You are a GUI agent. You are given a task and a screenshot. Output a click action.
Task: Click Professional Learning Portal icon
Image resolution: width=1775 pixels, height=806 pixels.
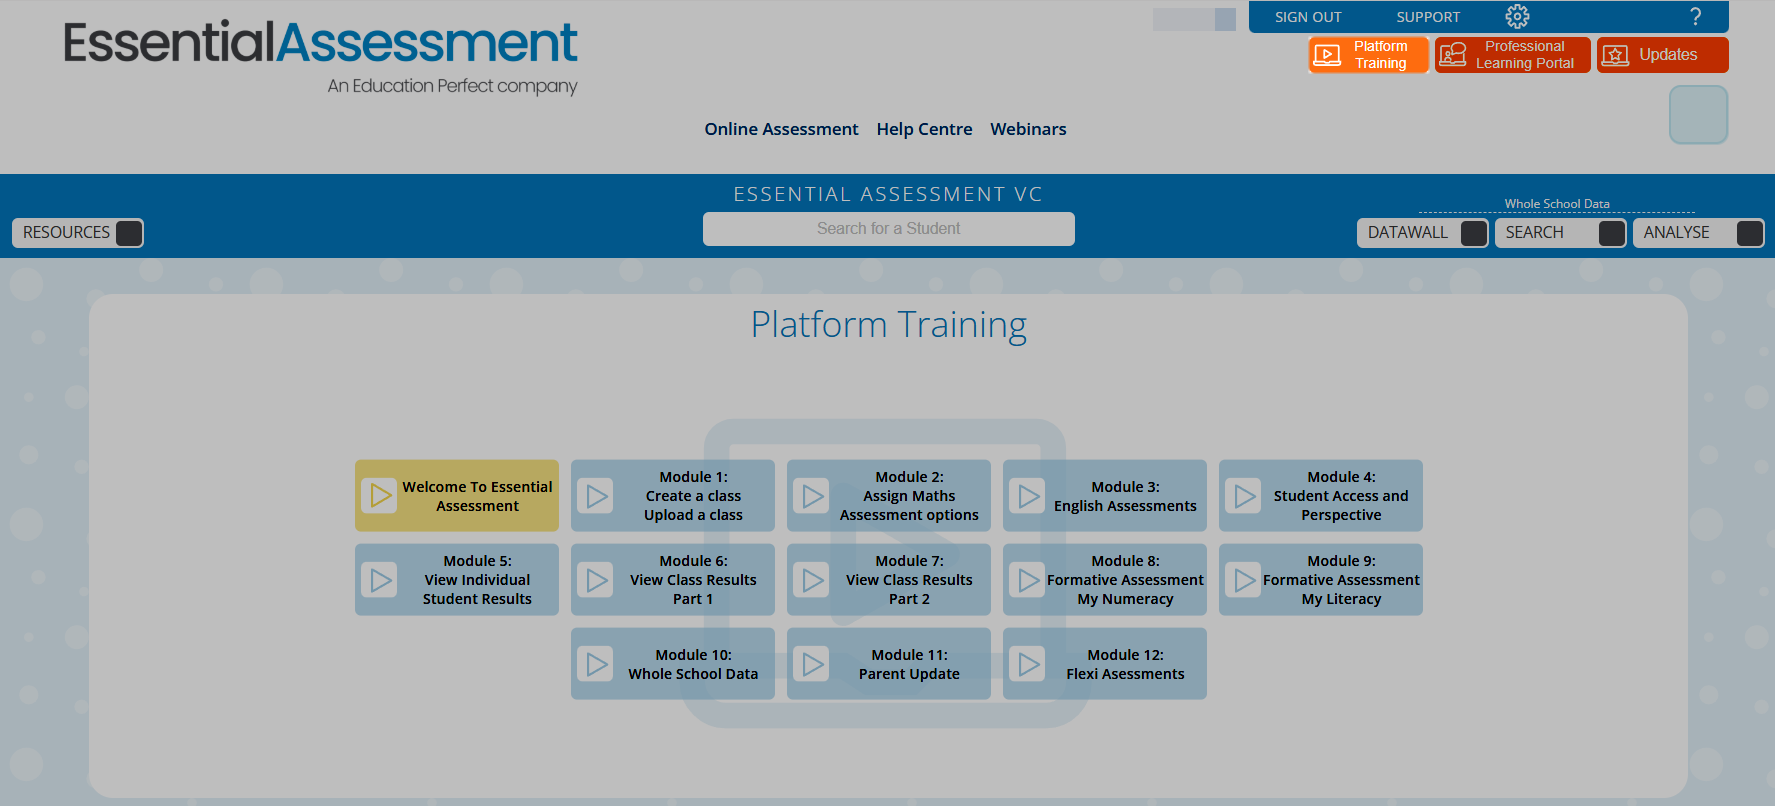pos(1452,55)
